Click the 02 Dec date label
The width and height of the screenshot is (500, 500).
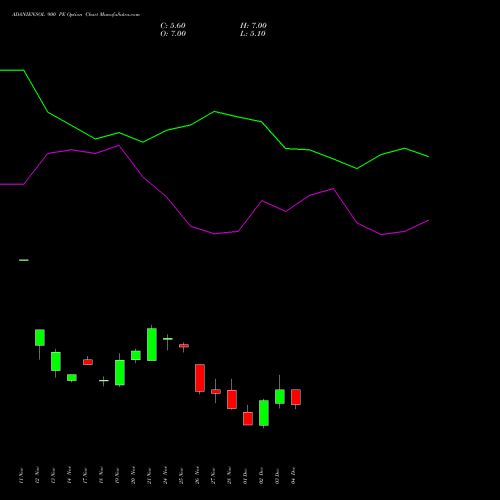pos(262,476)
